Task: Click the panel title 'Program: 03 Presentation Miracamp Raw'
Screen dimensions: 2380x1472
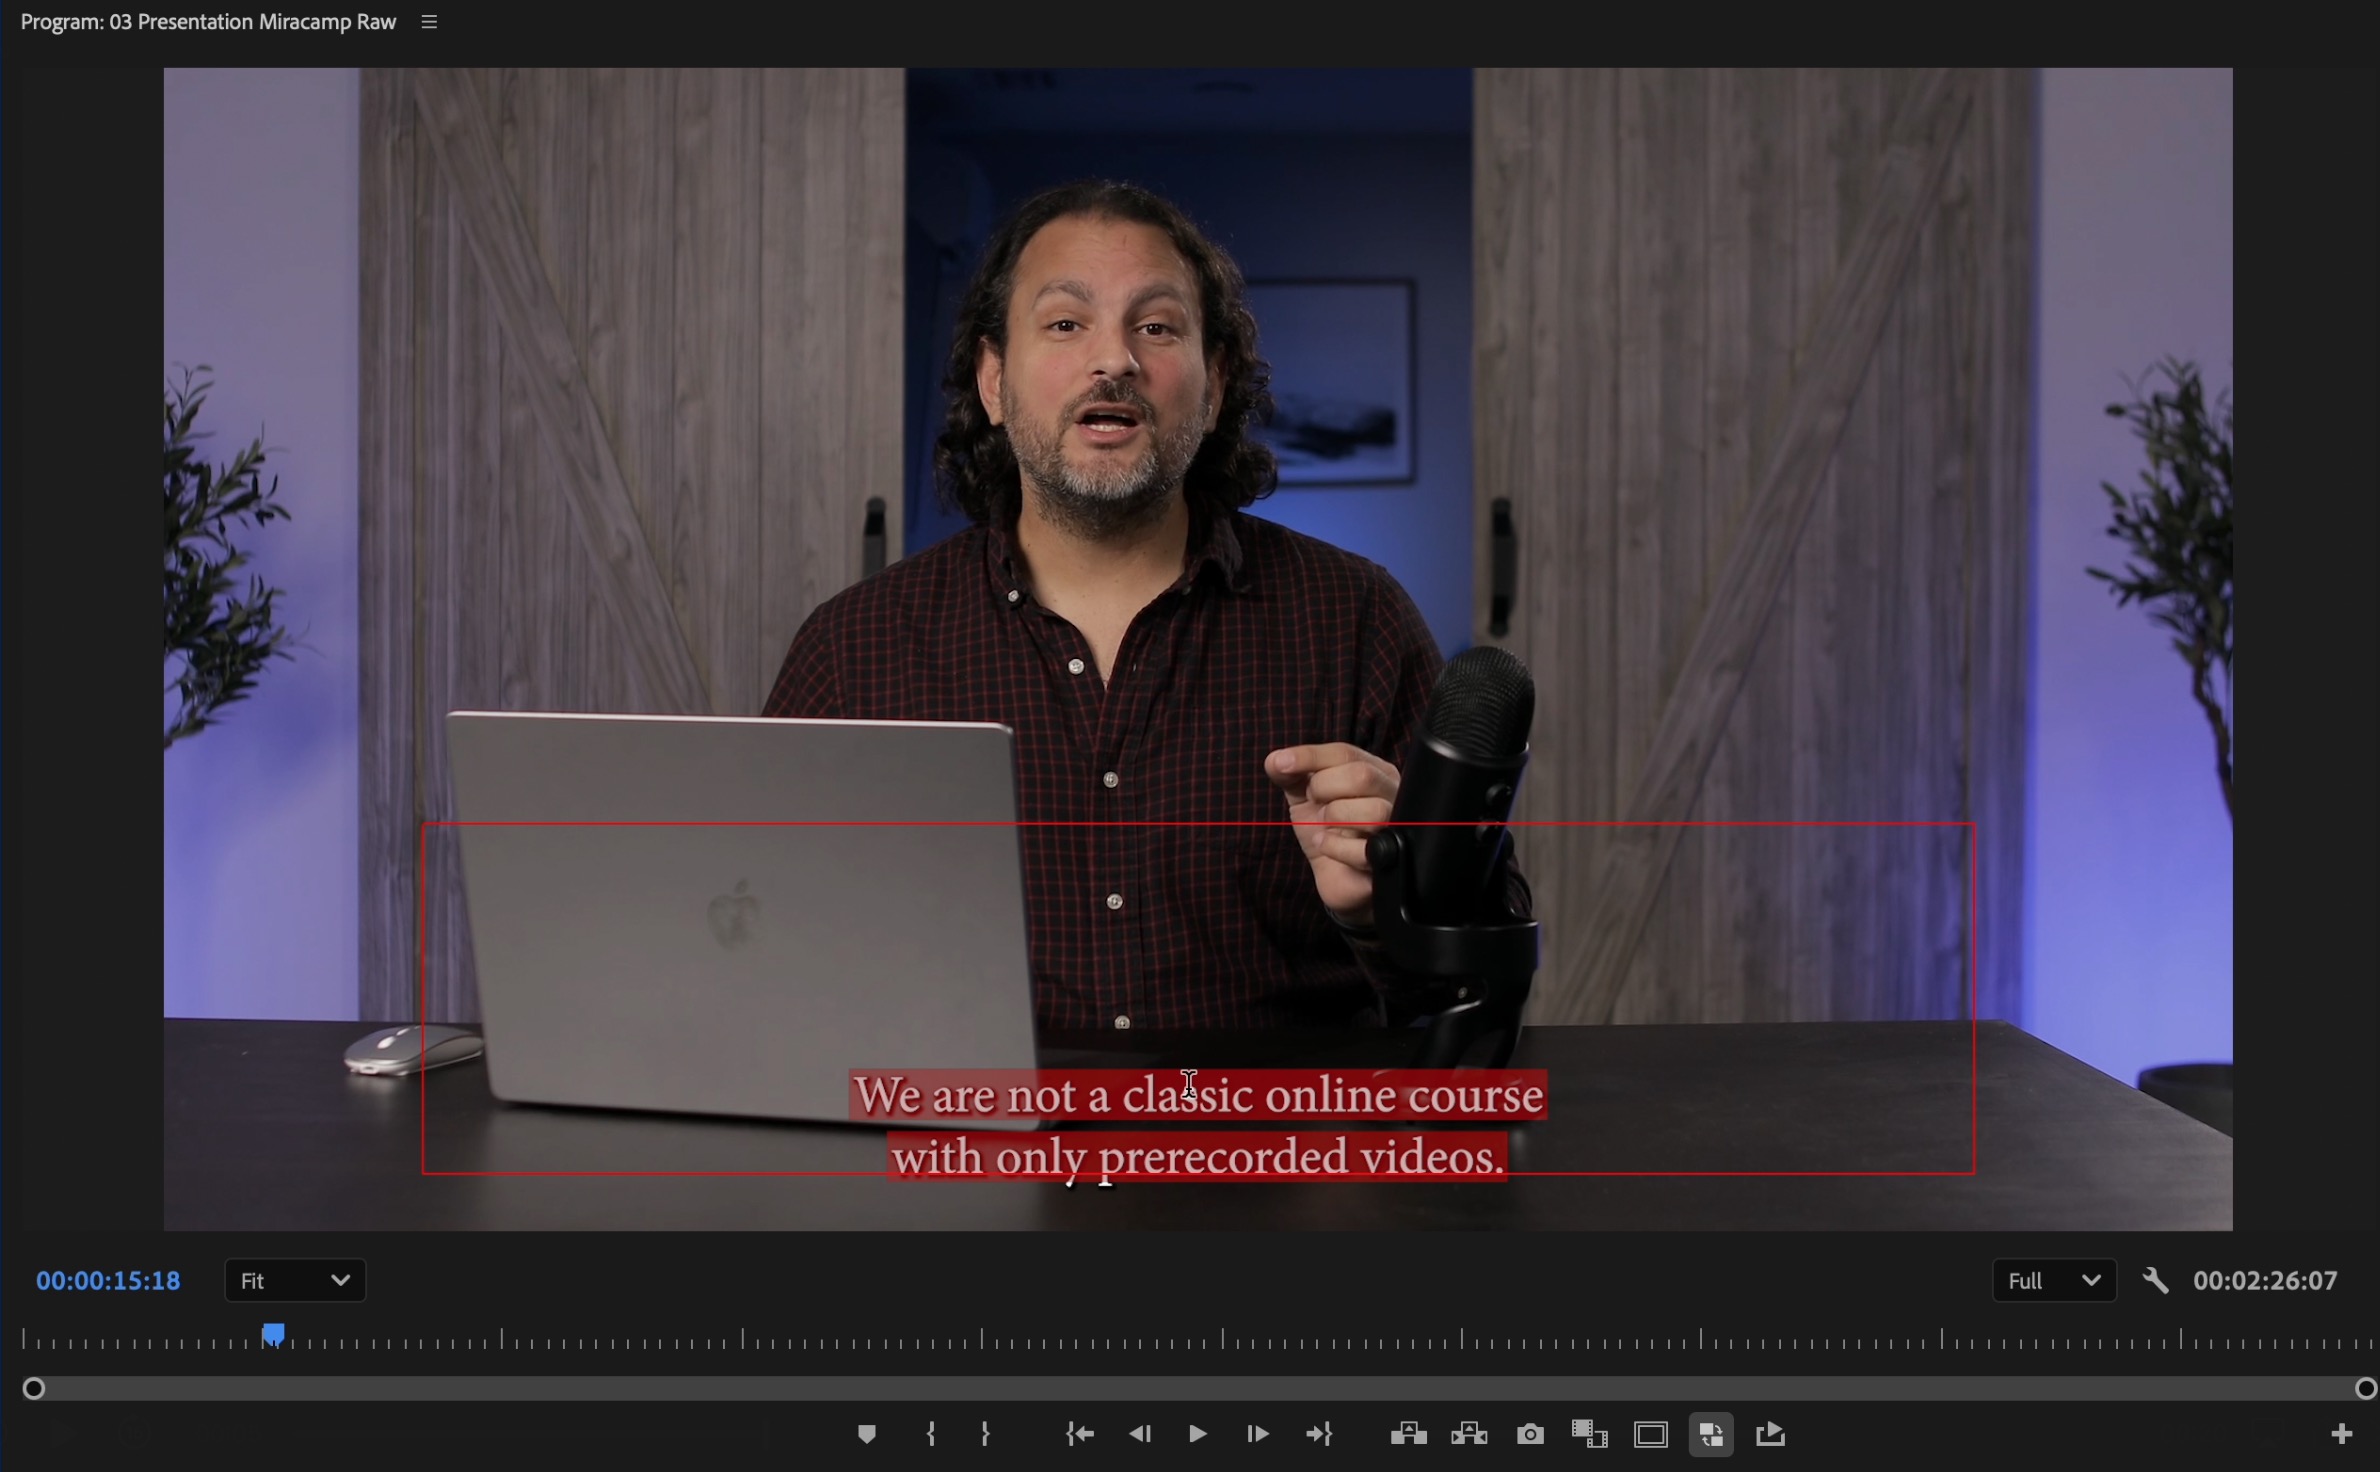Action: coord(208,22)
